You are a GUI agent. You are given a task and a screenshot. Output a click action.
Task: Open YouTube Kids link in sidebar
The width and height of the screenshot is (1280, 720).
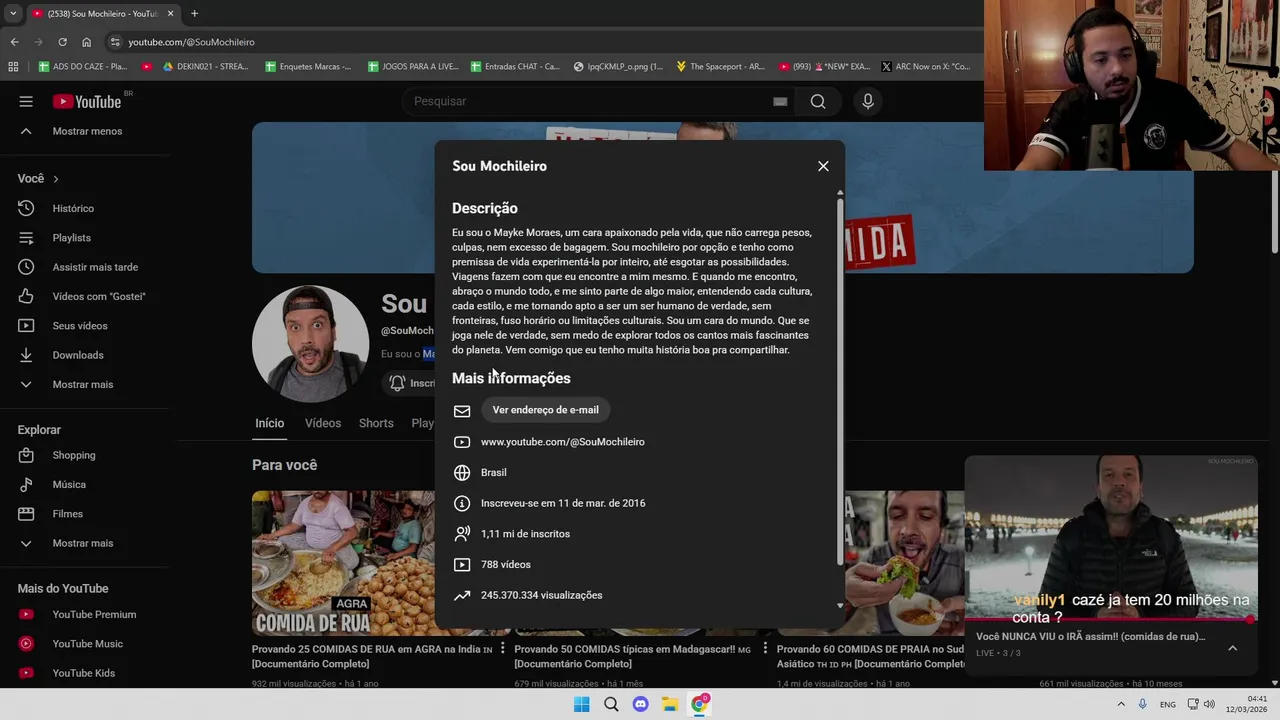point(85,673)
